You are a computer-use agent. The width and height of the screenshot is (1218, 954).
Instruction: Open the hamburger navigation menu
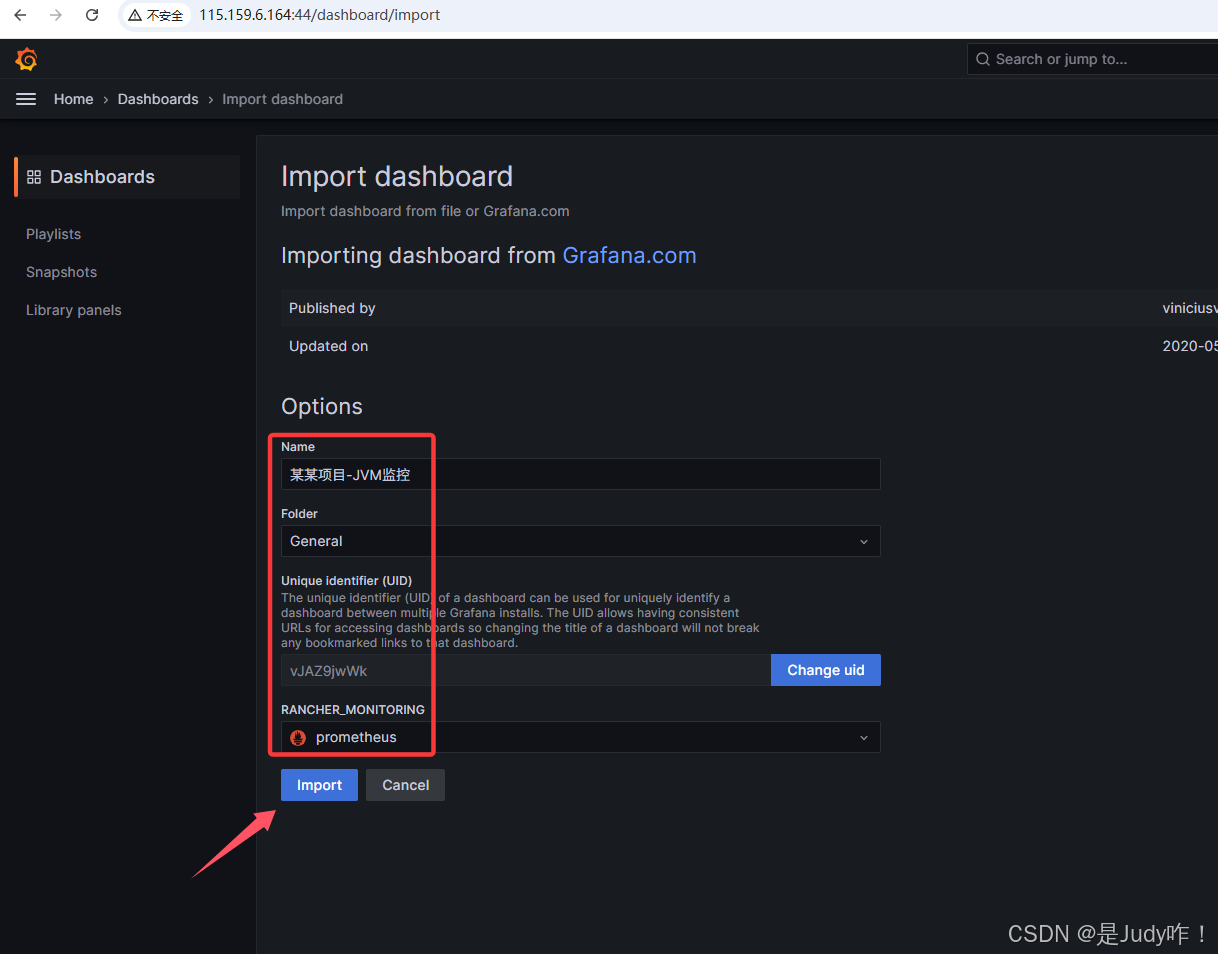click(26, 99)
